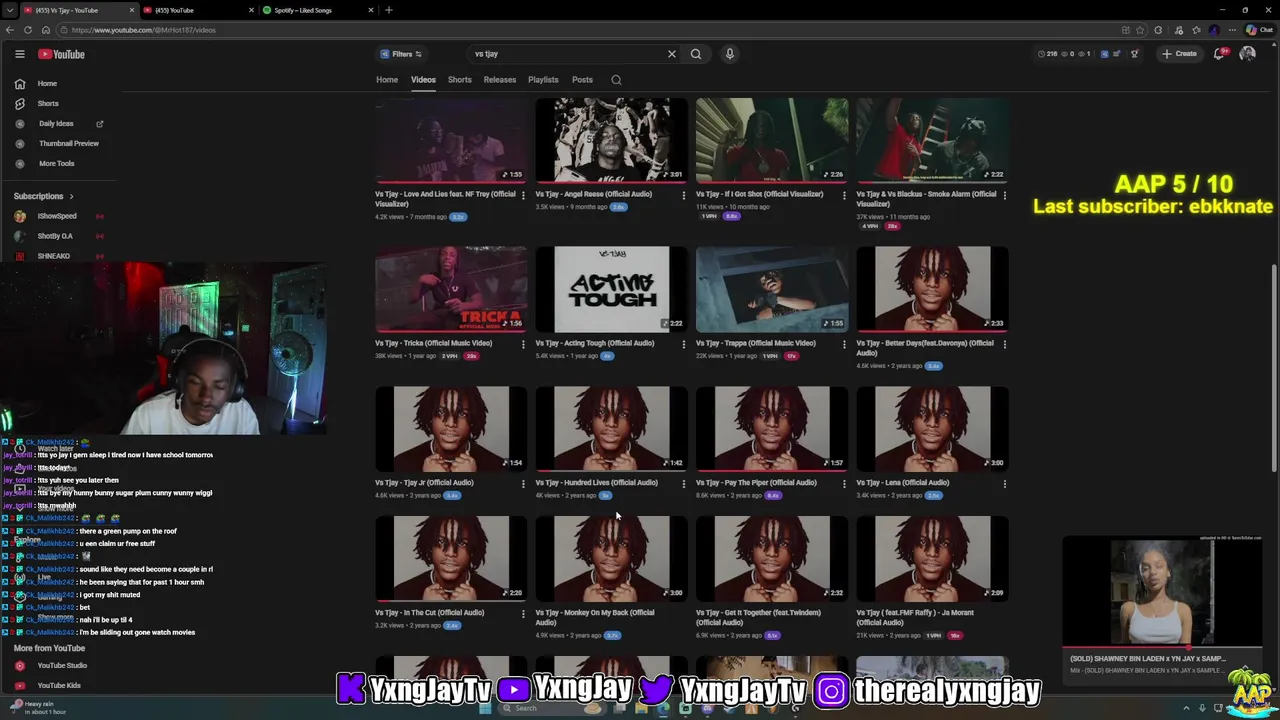
Task: Open options menu for Acting Tough video
Action: pyautogui.click(x=684, y=344)
